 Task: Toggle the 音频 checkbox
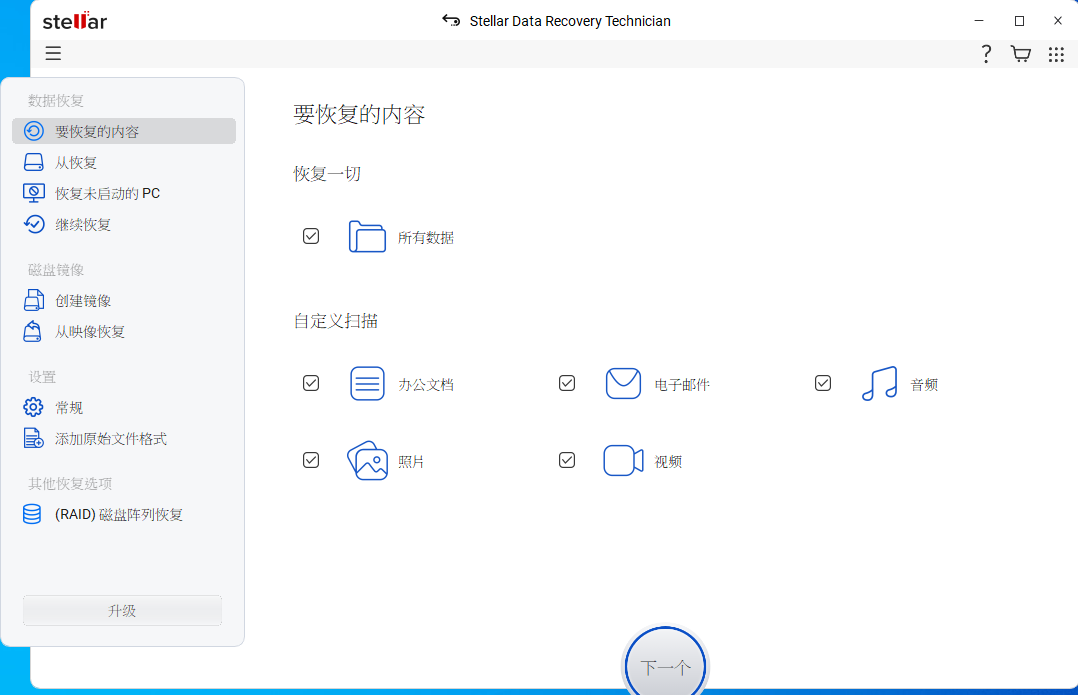tap(823, 383)
